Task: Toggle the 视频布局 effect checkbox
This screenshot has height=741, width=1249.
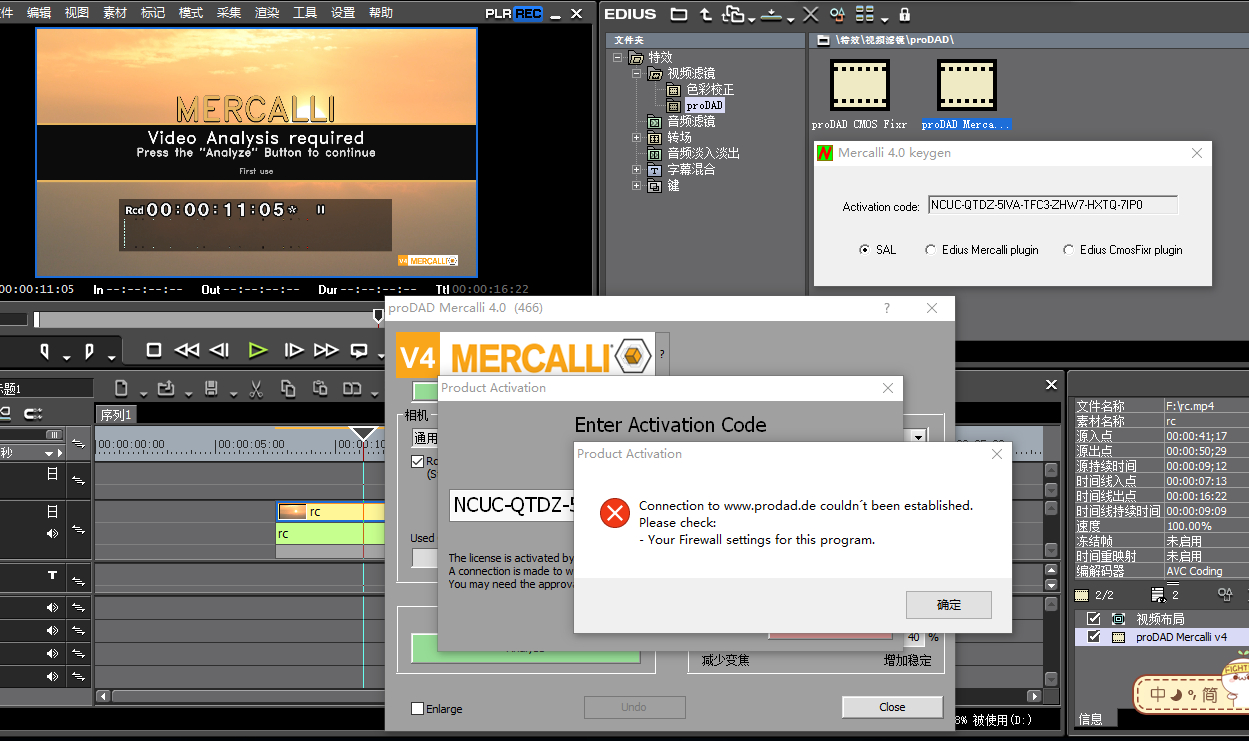Action: point(1094,619)
